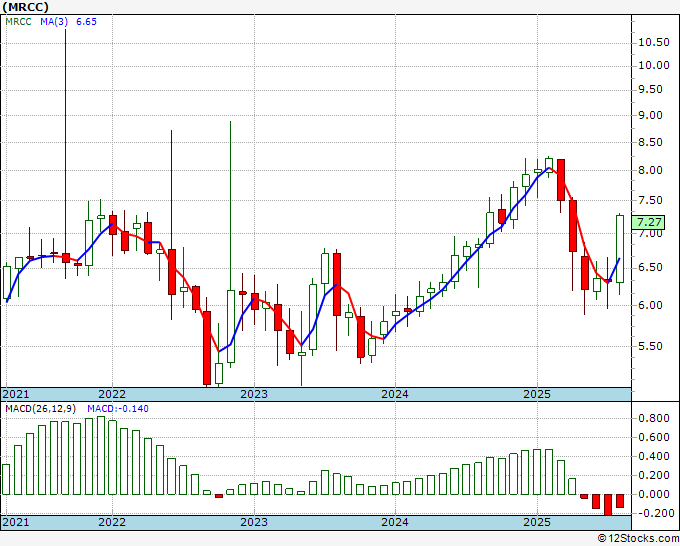
Task: Click the 8.00 price axis label
Action: 650,170
